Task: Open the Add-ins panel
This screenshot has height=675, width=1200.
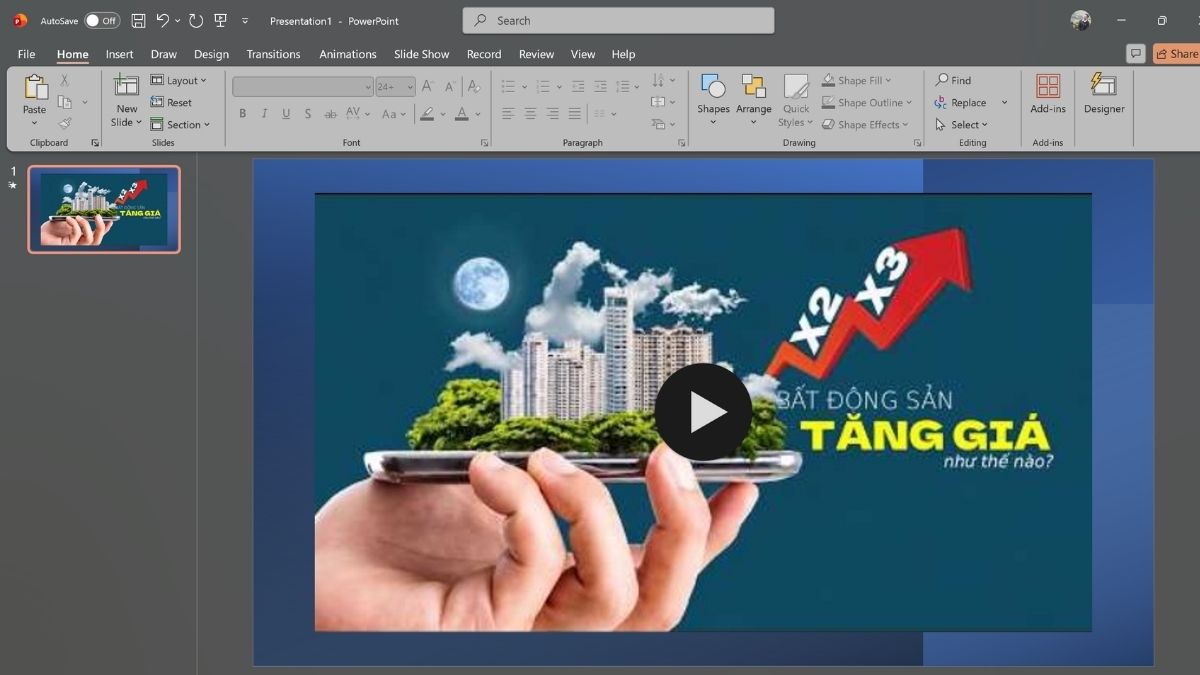Action: 1048,93
